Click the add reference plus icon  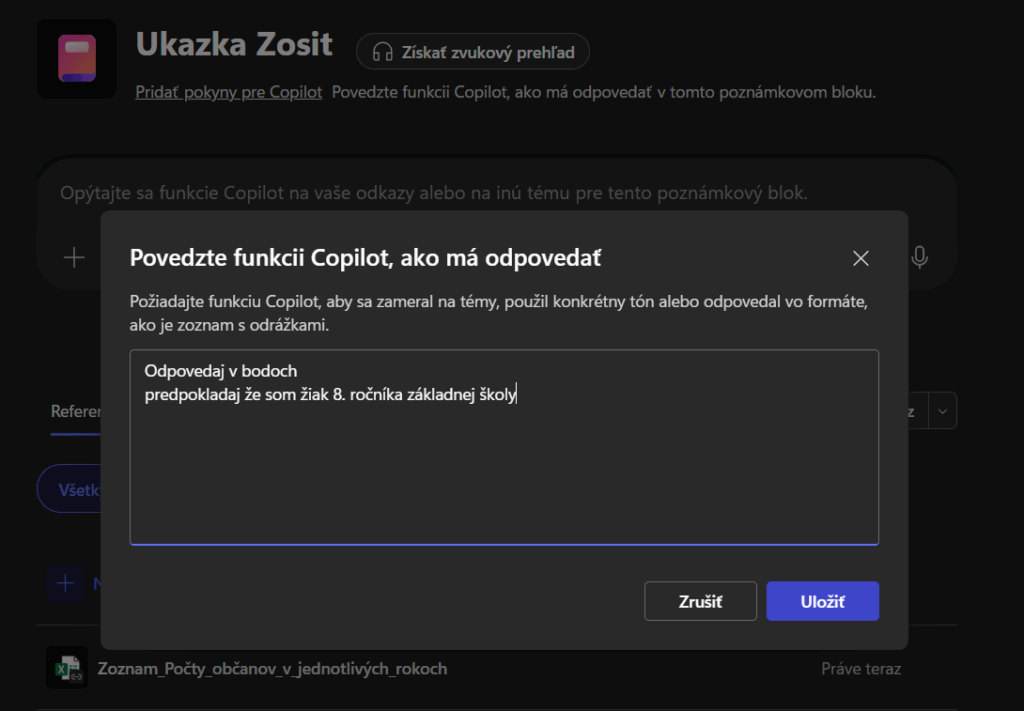65,583
